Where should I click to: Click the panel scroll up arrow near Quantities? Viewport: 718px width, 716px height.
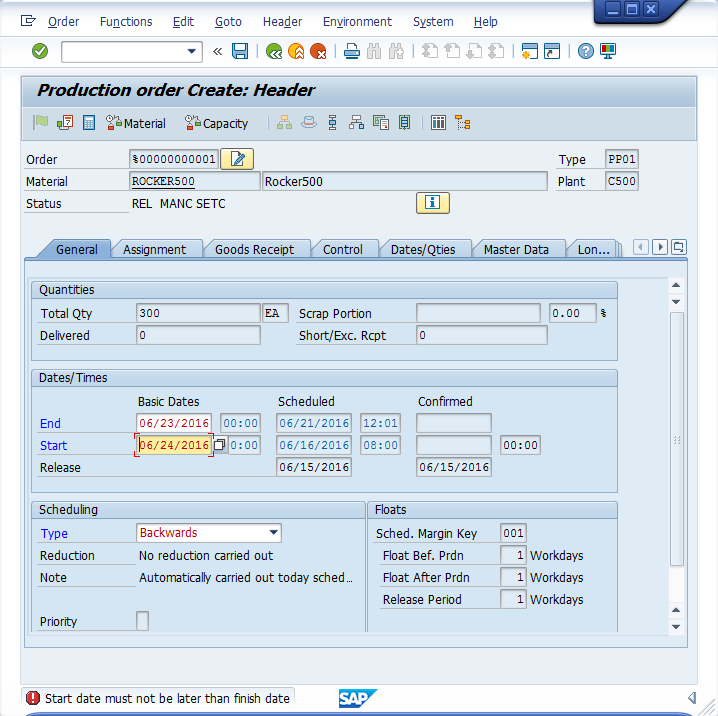676,285
